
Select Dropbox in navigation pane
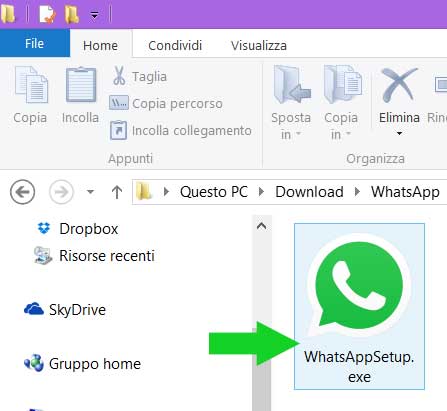coord(77,229)
